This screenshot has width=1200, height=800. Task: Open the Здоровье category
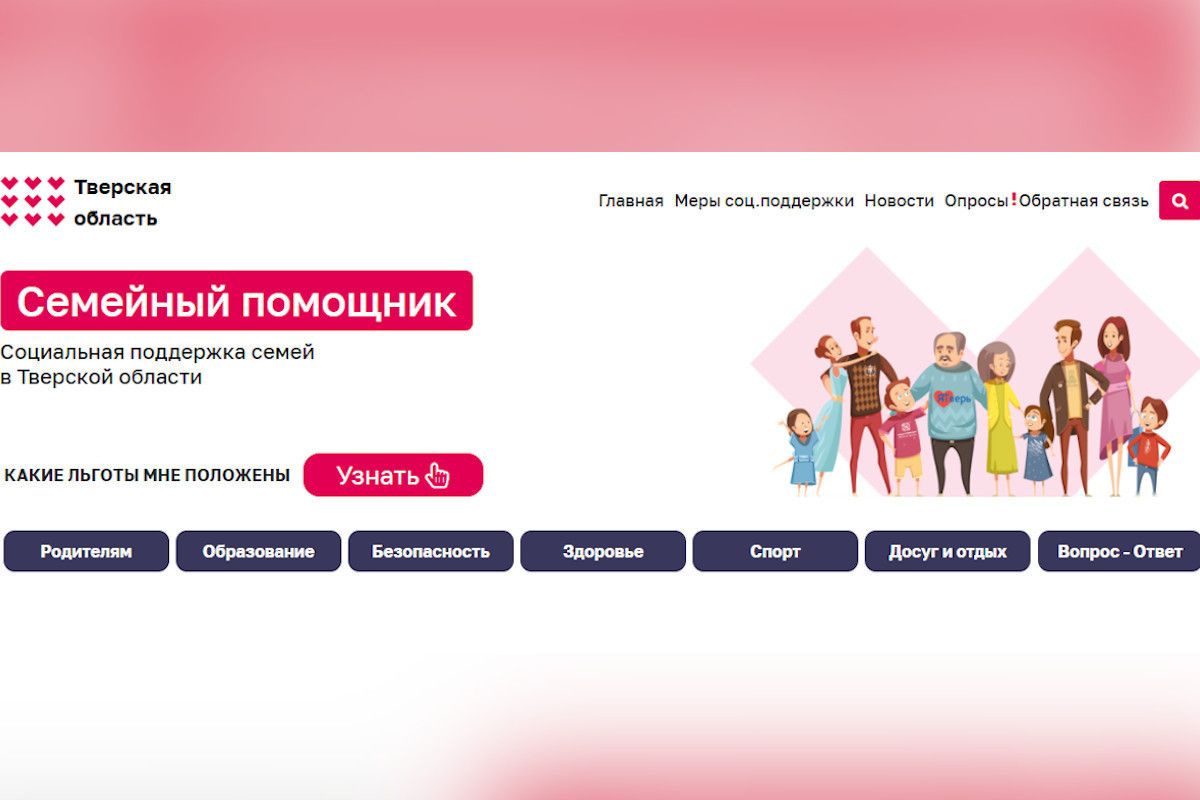[x=603, y=551]
